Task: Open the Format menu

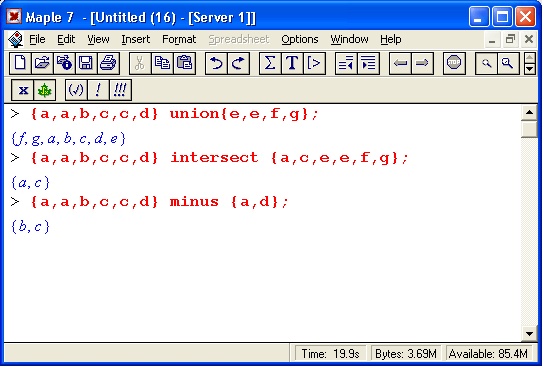Action: (x=179, y=39)
